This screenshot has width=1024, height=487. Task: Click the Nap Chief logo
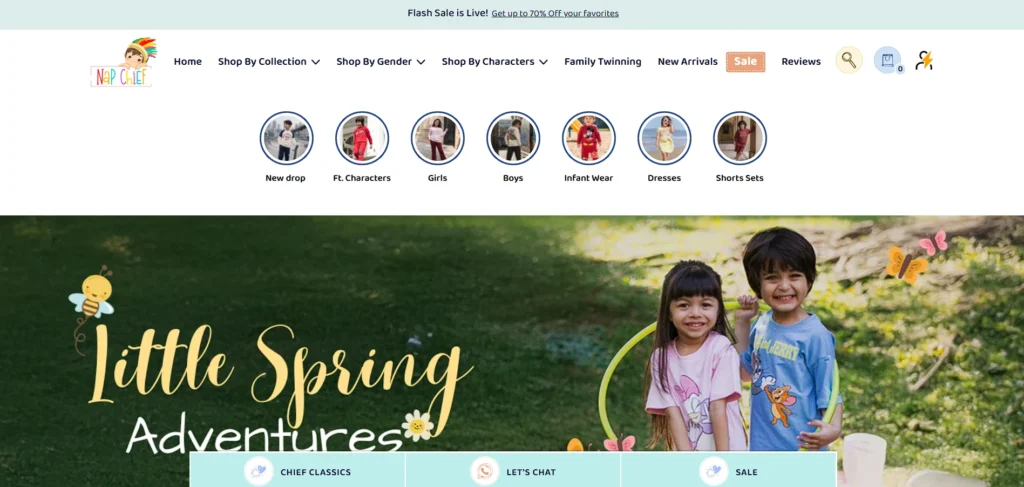point(123,62)
